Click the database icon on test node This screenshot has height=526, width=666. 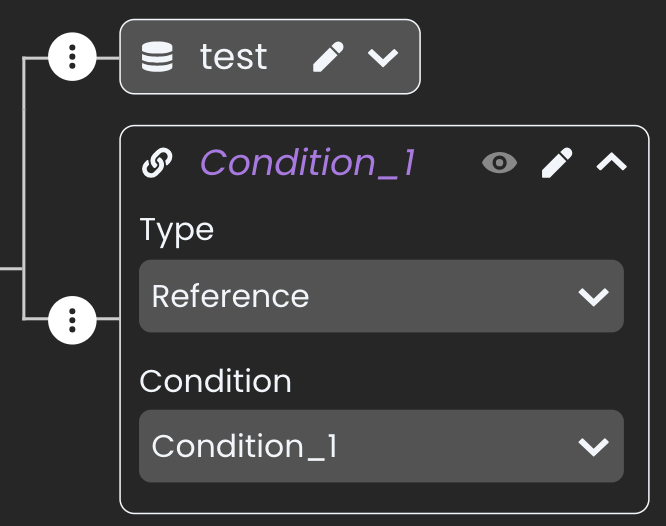click(x=157, y=57)
